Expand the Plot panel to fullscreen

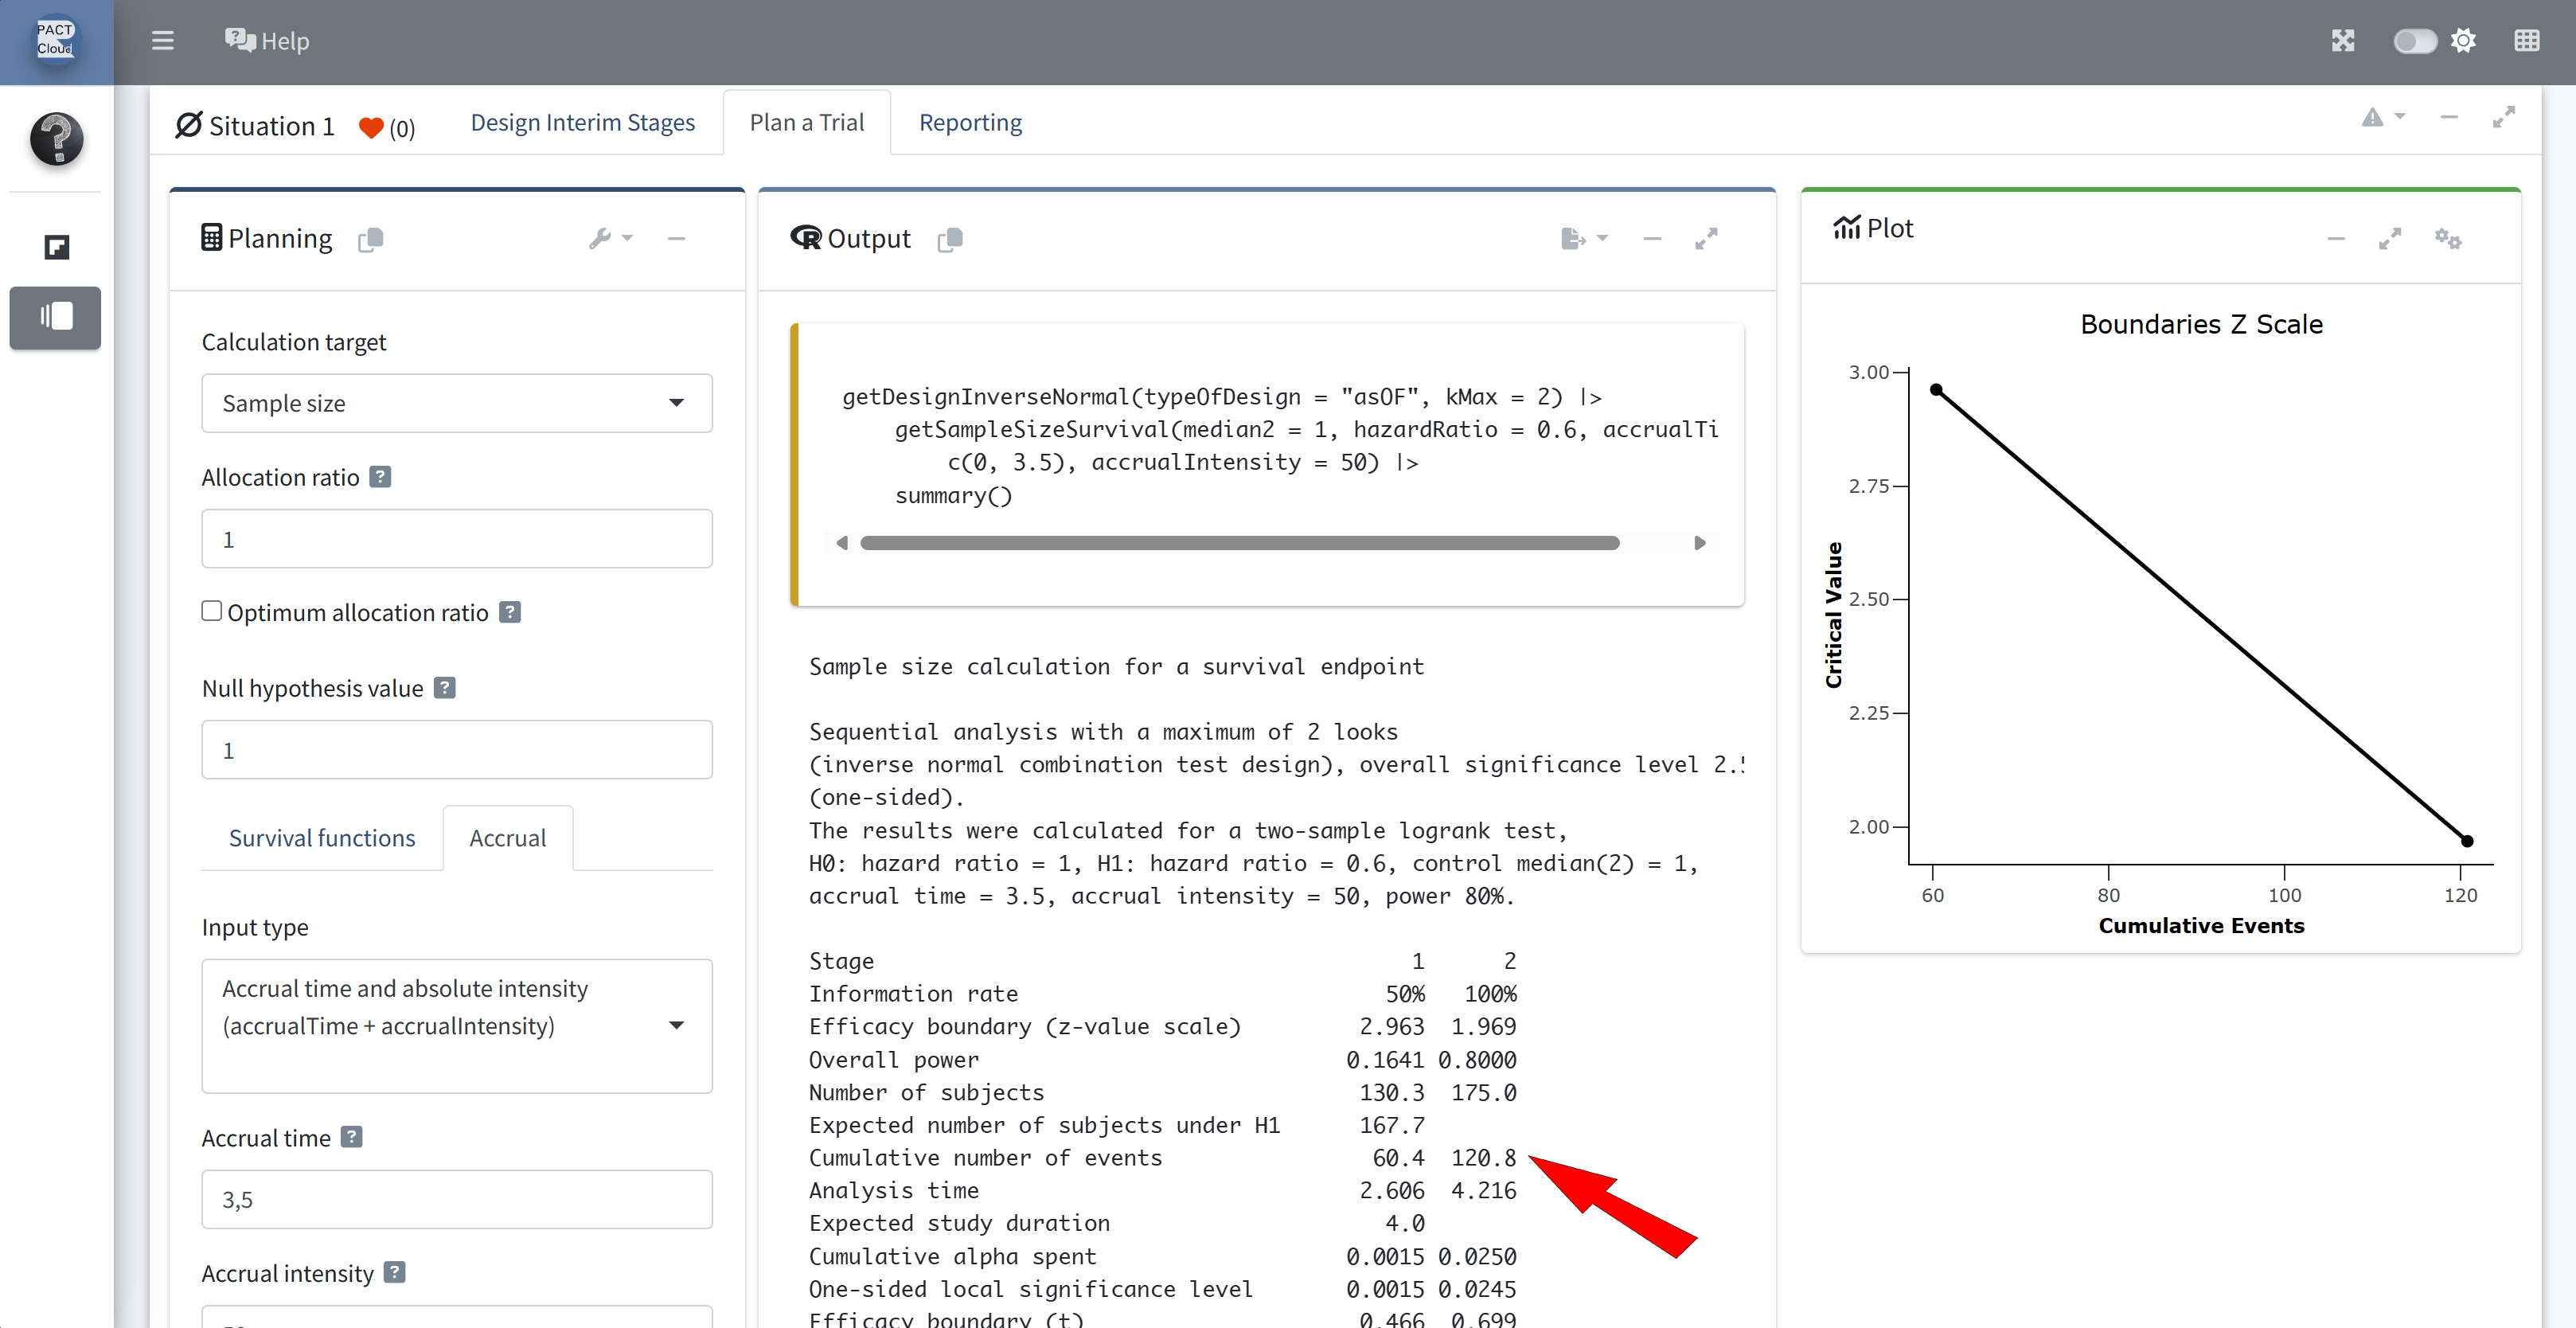coord(2389,238)
